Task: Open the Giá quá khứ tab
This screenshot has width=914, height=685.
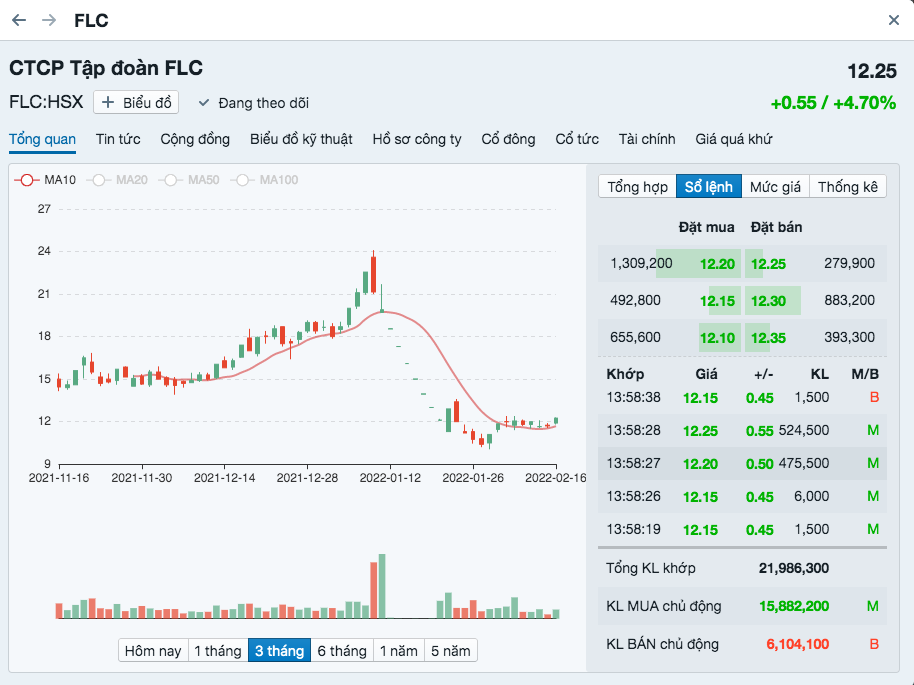Action: [x=733, y=139]
